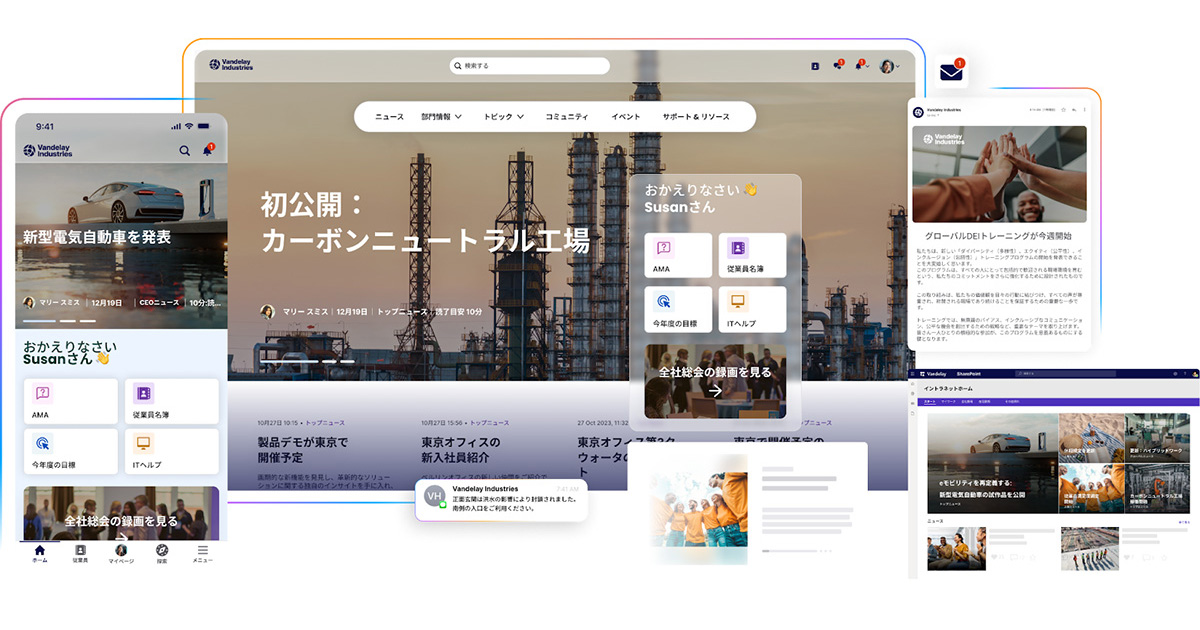Click the 全社総会の録画を見る button
The height and width of the screenshot is (630, 1200).
click(x=714, y=379)
